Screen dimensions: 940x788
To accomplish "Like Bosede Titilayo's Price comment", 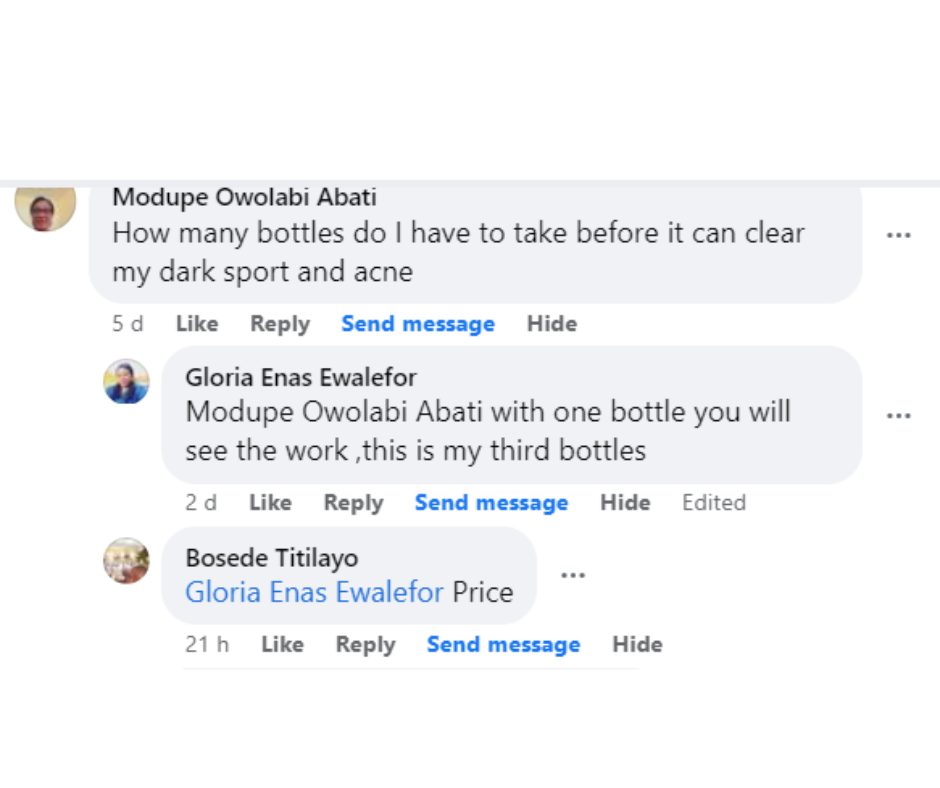I will click(282, 645).
